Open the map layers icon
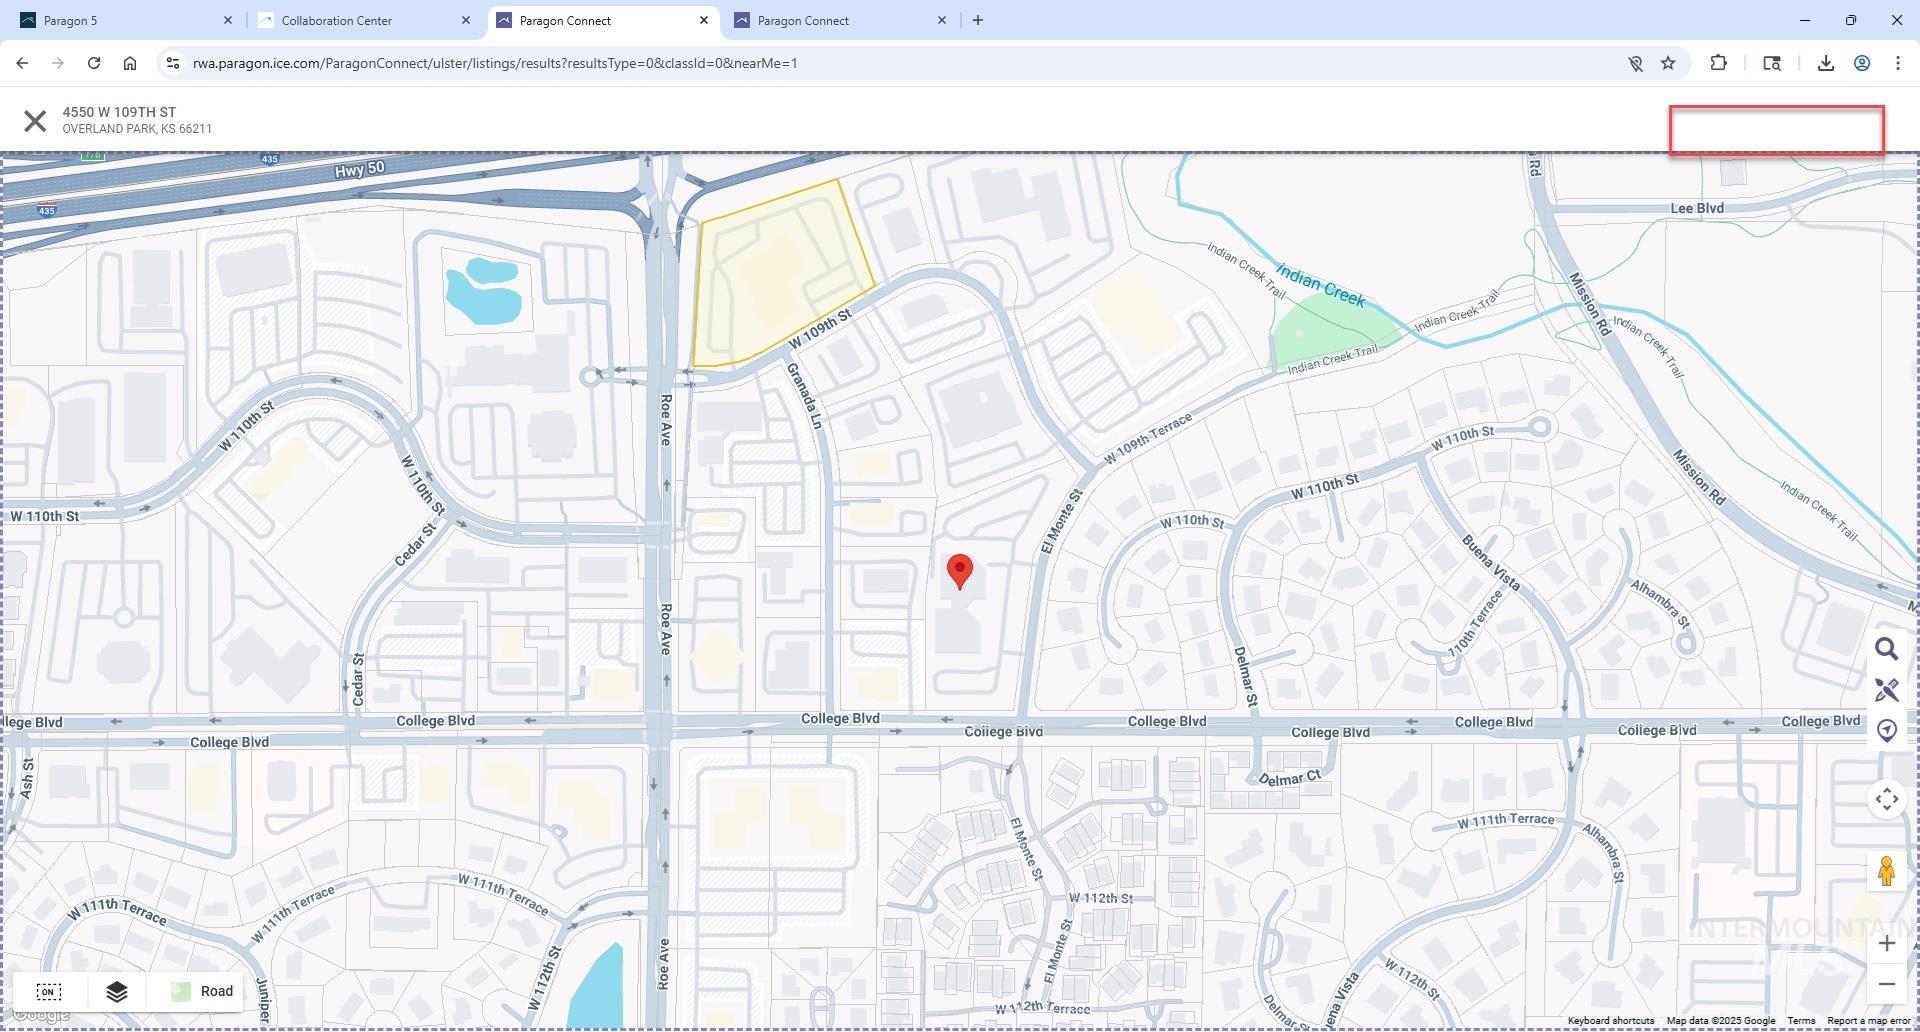The height and width of the screenshot is (1032, 1920). click(116, 991)
